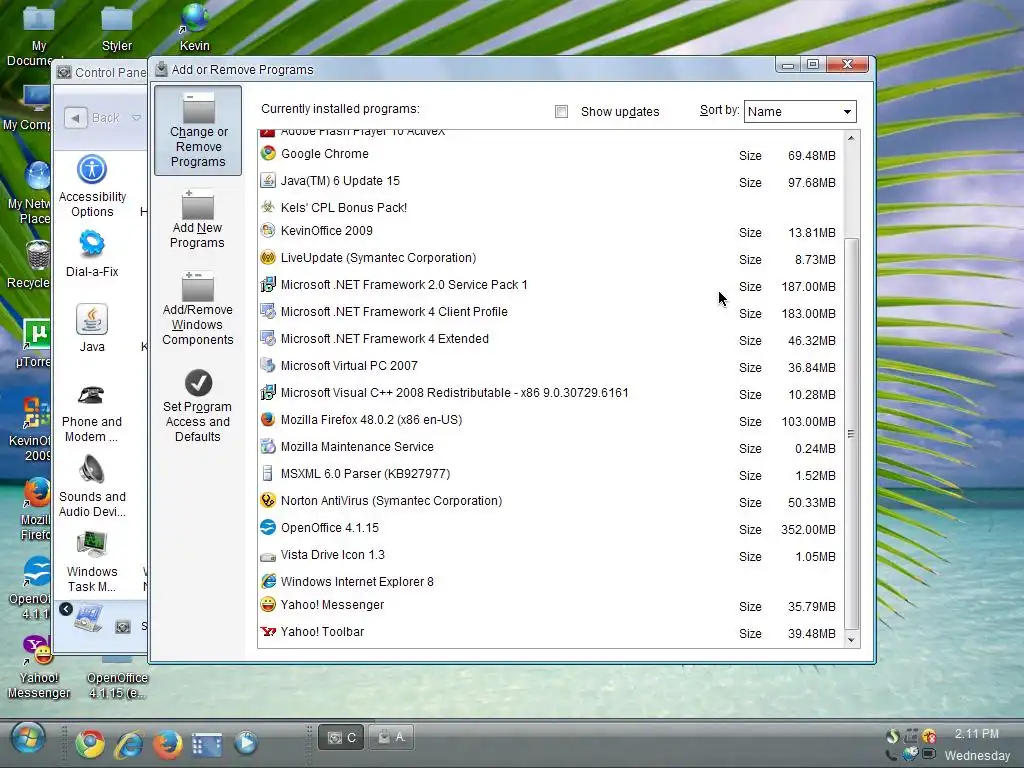This screenshot has width=1024, height=768.
Task: Select Change or Remove Programs tab
Action: pyautogui.click(x=198, y=130)
